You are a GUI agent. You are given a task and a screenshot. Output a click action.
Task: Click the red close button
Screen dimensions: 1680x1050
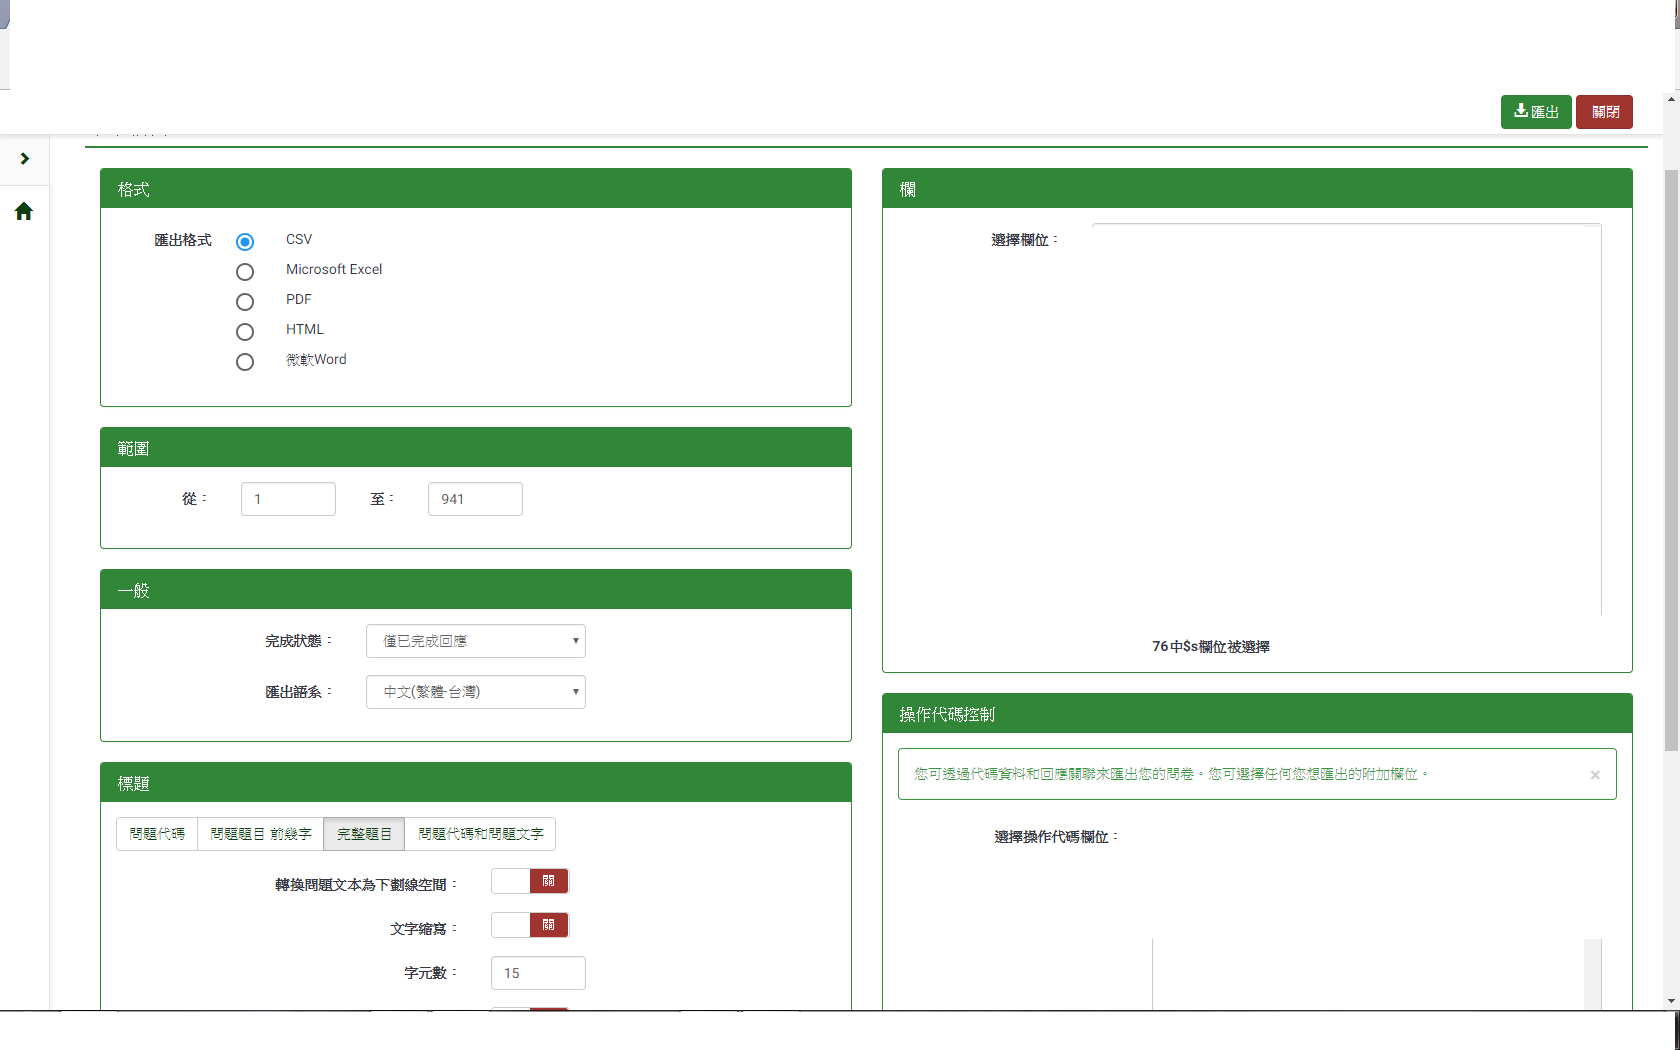tap(1604, 112)
